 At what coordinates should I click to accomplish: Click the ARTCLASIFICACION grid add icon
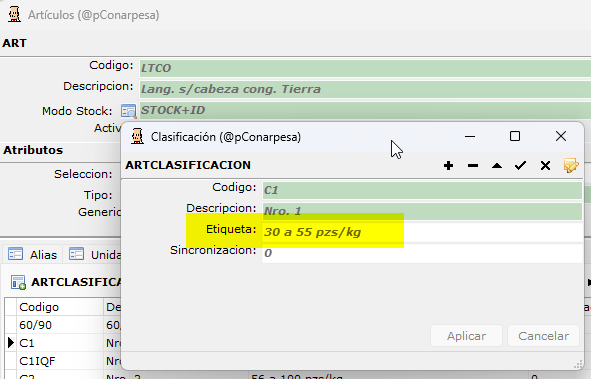(18, 282)
